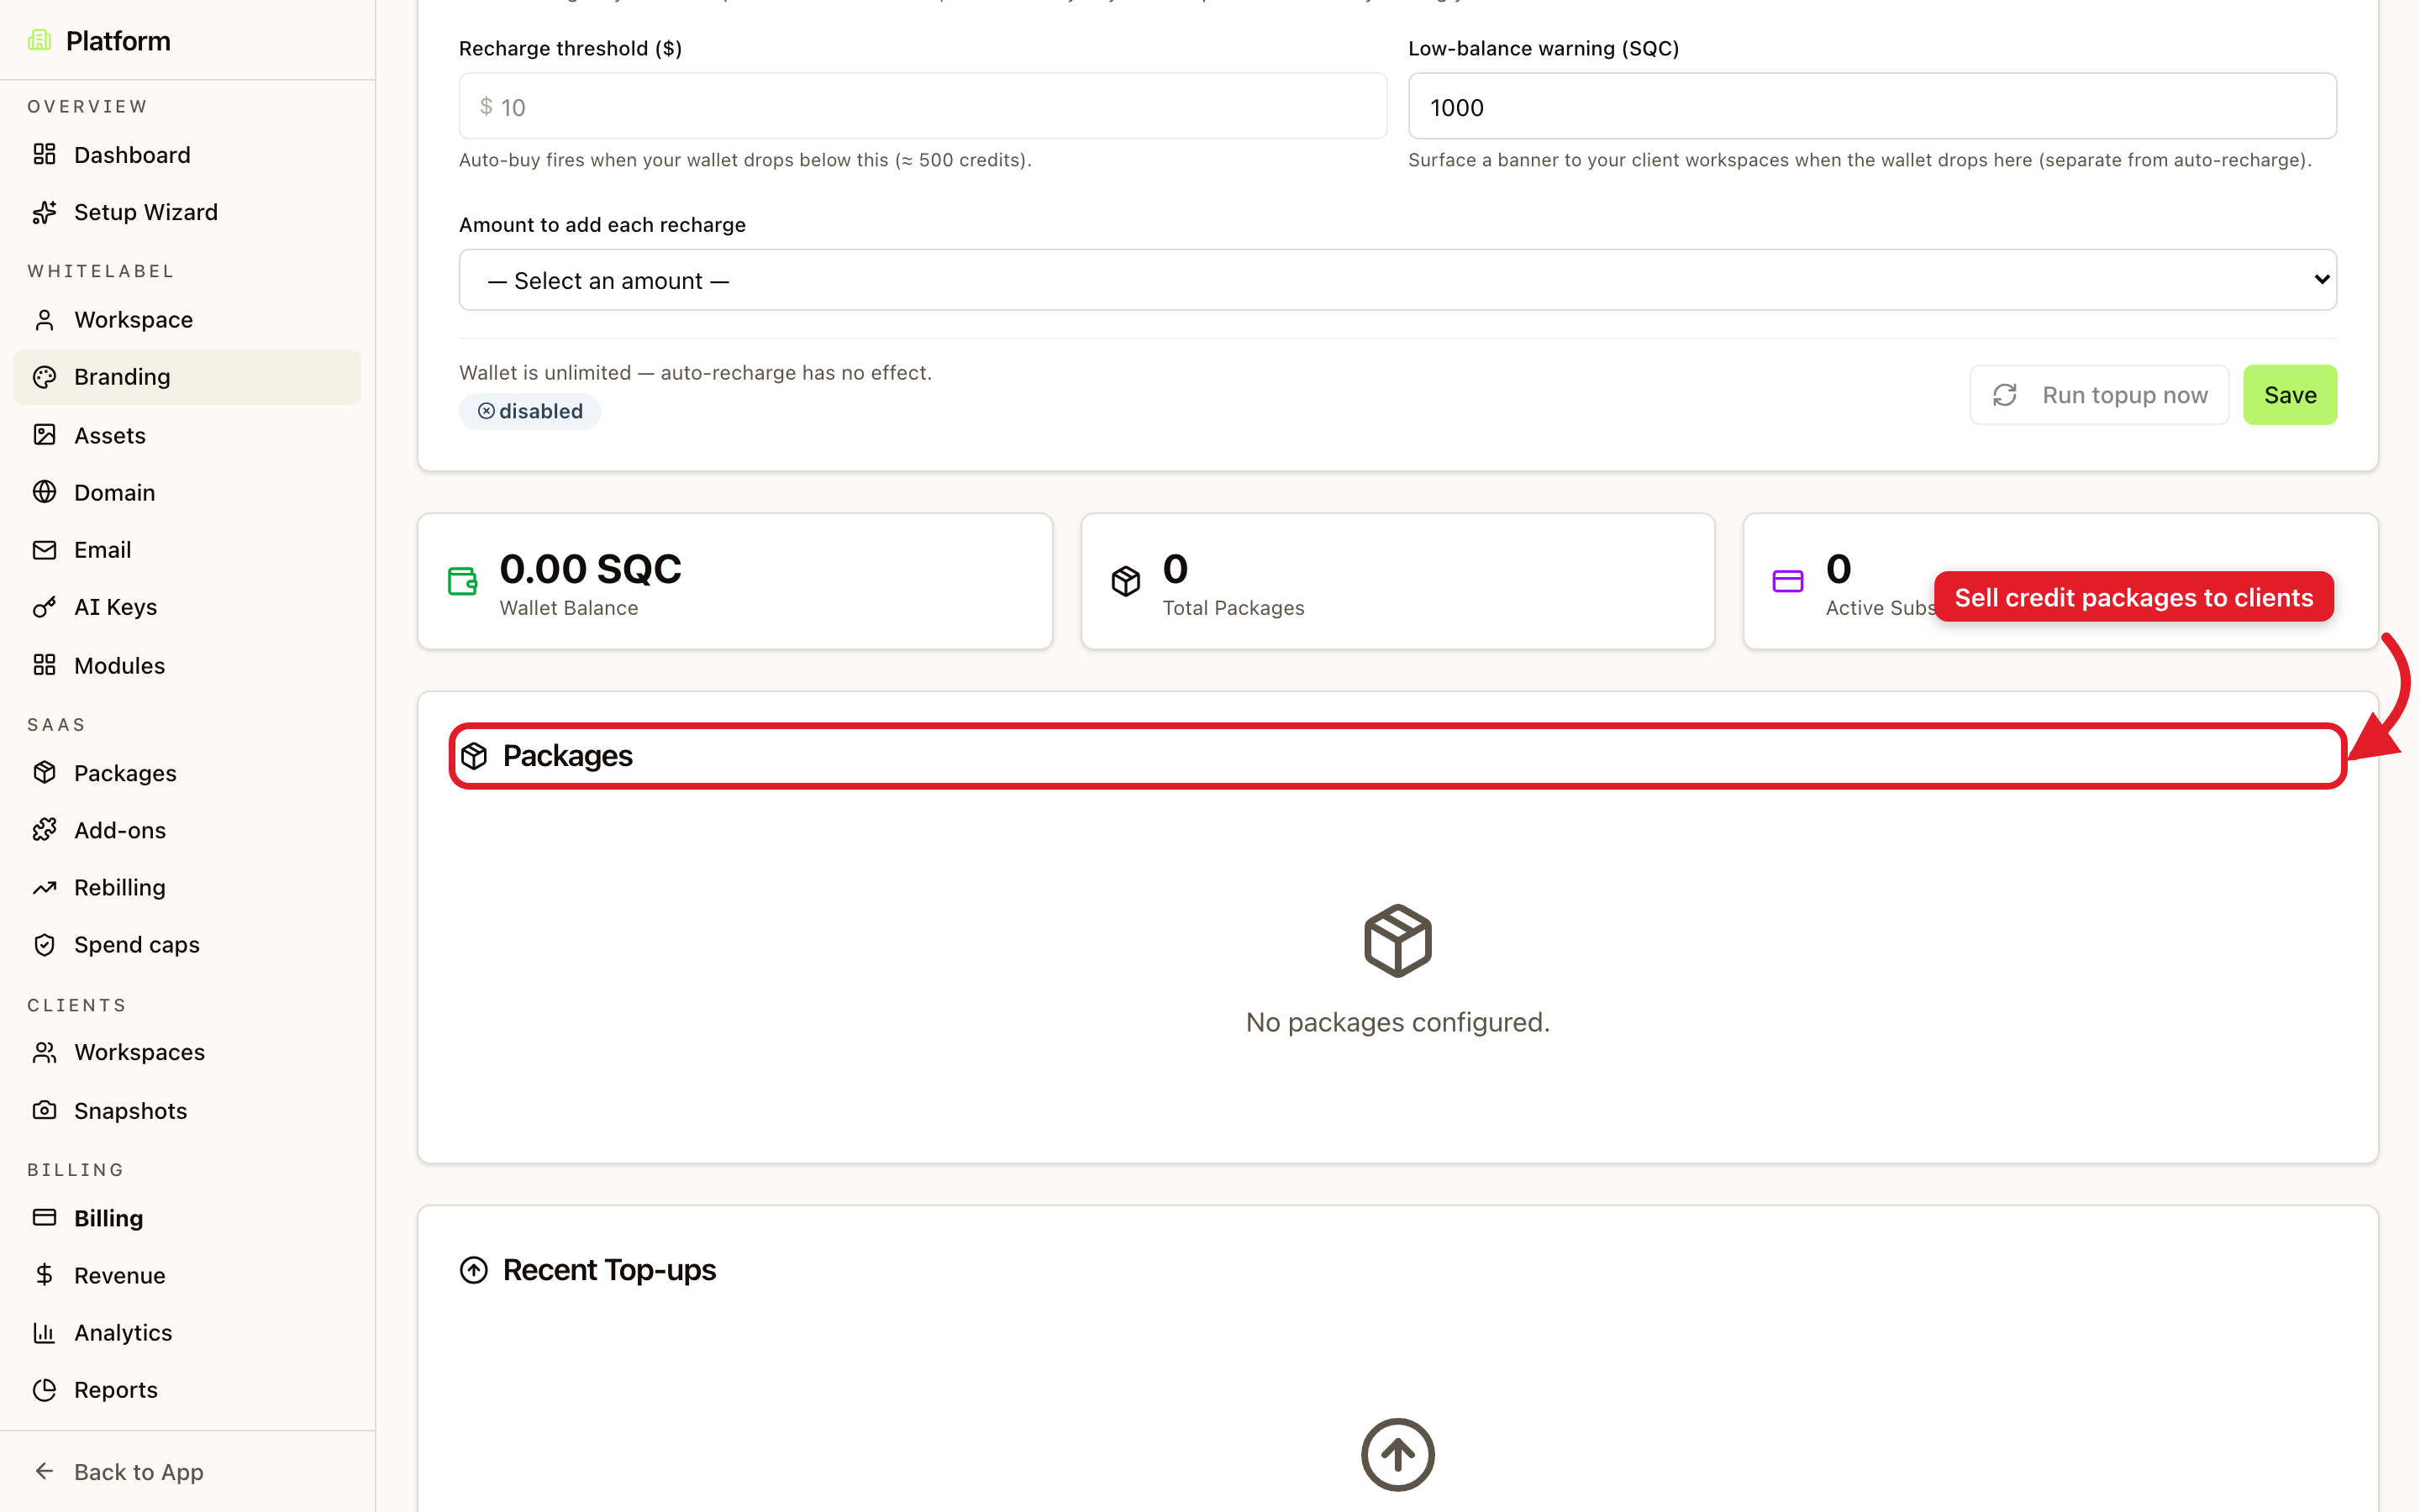Click the Recharge threshold input field

click(922, 106)
